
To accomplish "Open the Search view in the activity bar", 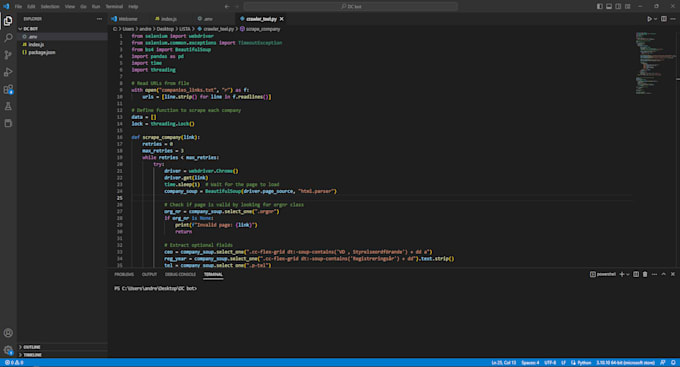I will 8,38.
